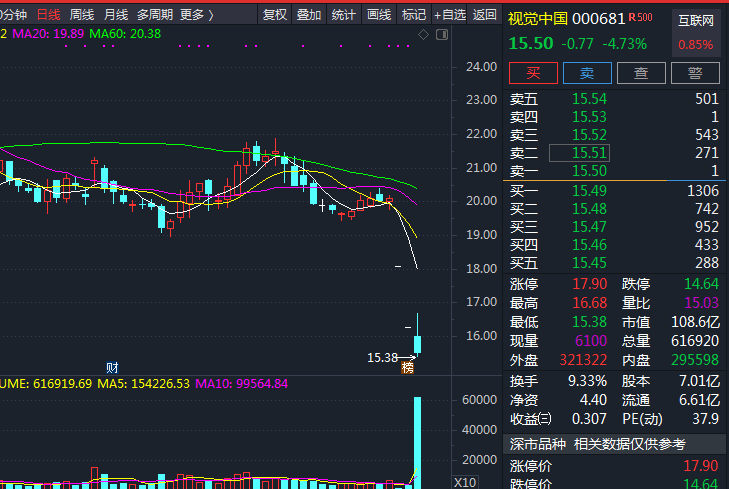Image resolution: width=729 pixels, height=489 pixels.
Task: Open the 财 financial marker on chart
Action: pos(112,368)
